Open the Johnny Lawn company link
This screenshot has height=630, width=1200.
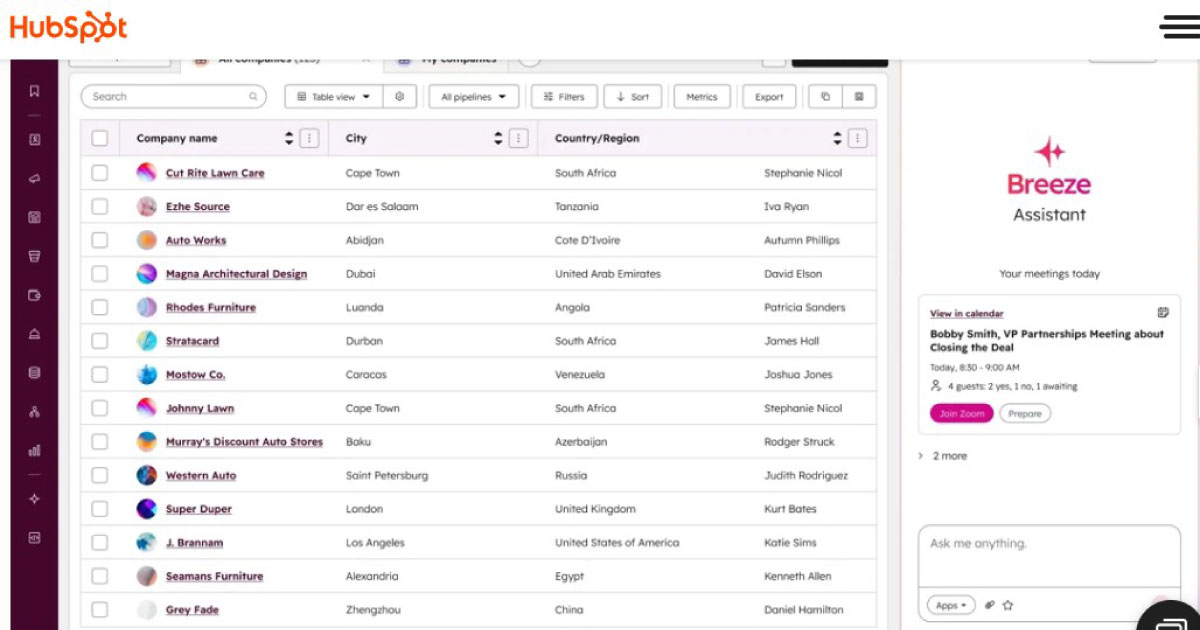200,408
